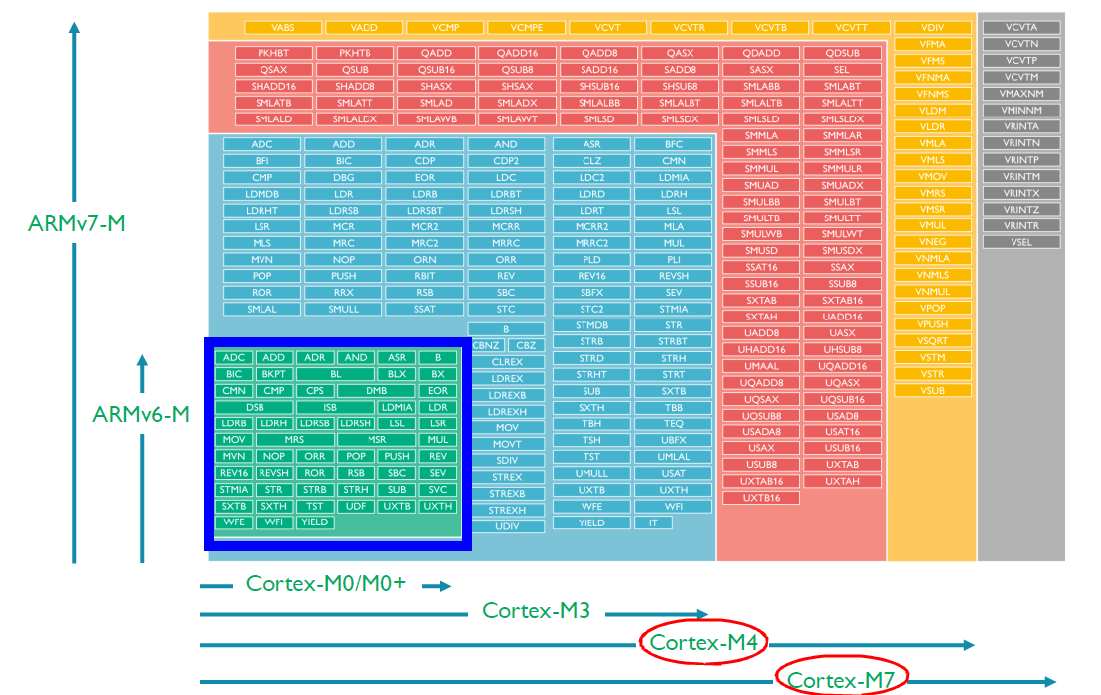
Task: Click the VABS instruction box
Action: (x=283, y=27)
